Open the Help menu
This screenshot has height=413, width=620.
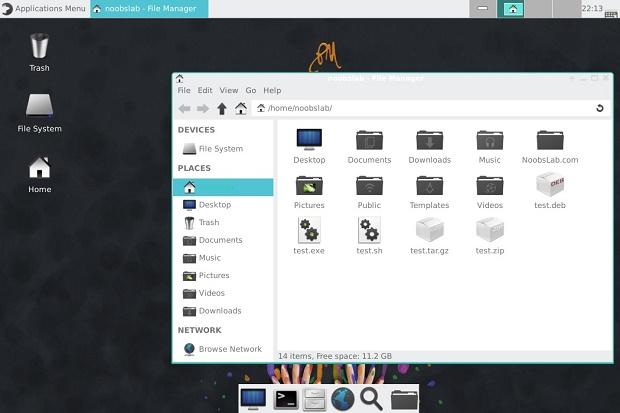pos(272,90)
